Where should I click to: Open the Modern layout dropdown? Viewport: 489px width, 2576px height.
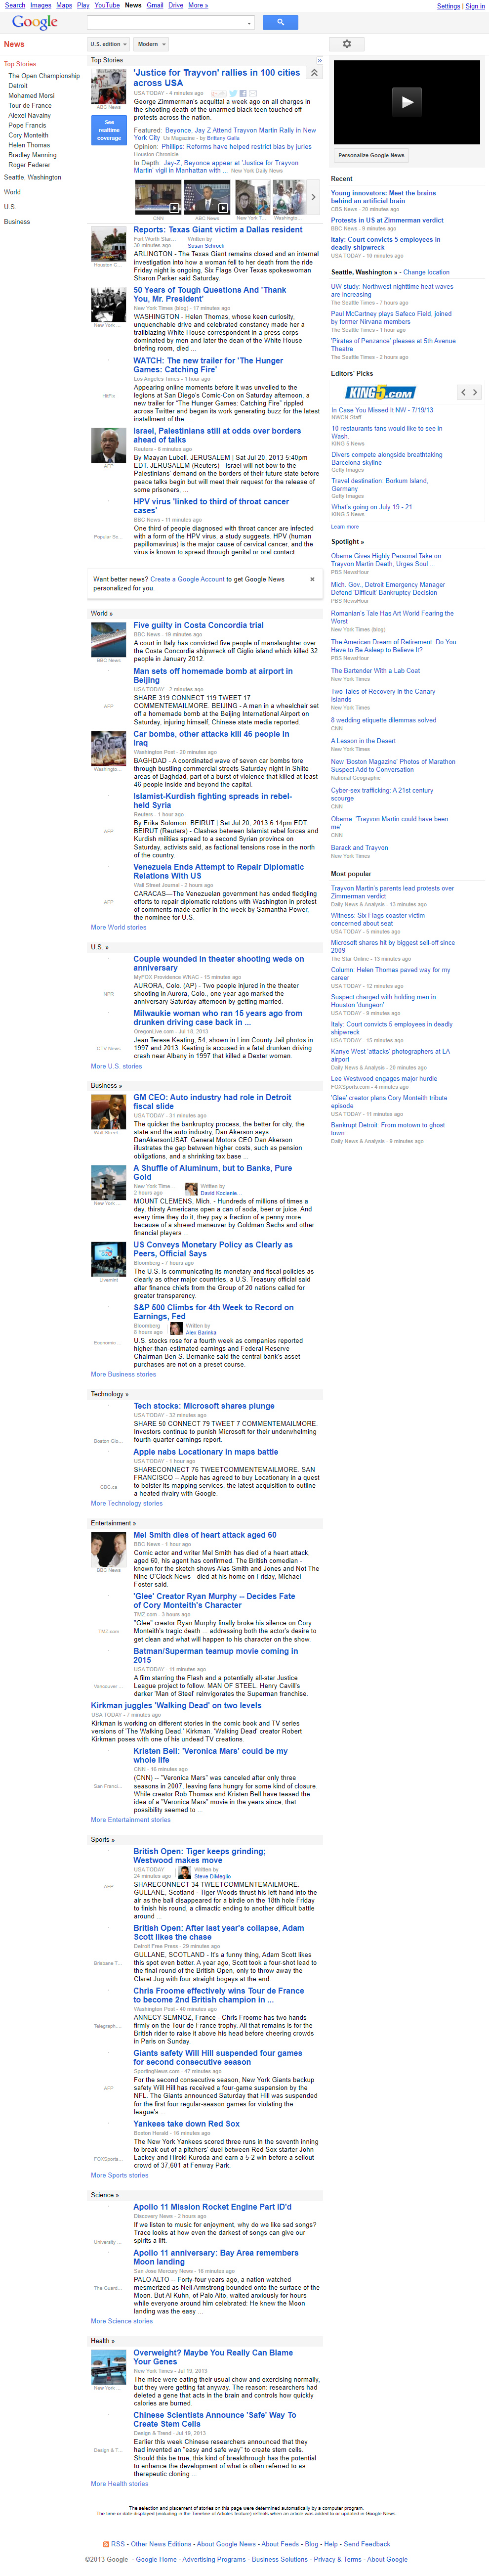click(150, 44)
